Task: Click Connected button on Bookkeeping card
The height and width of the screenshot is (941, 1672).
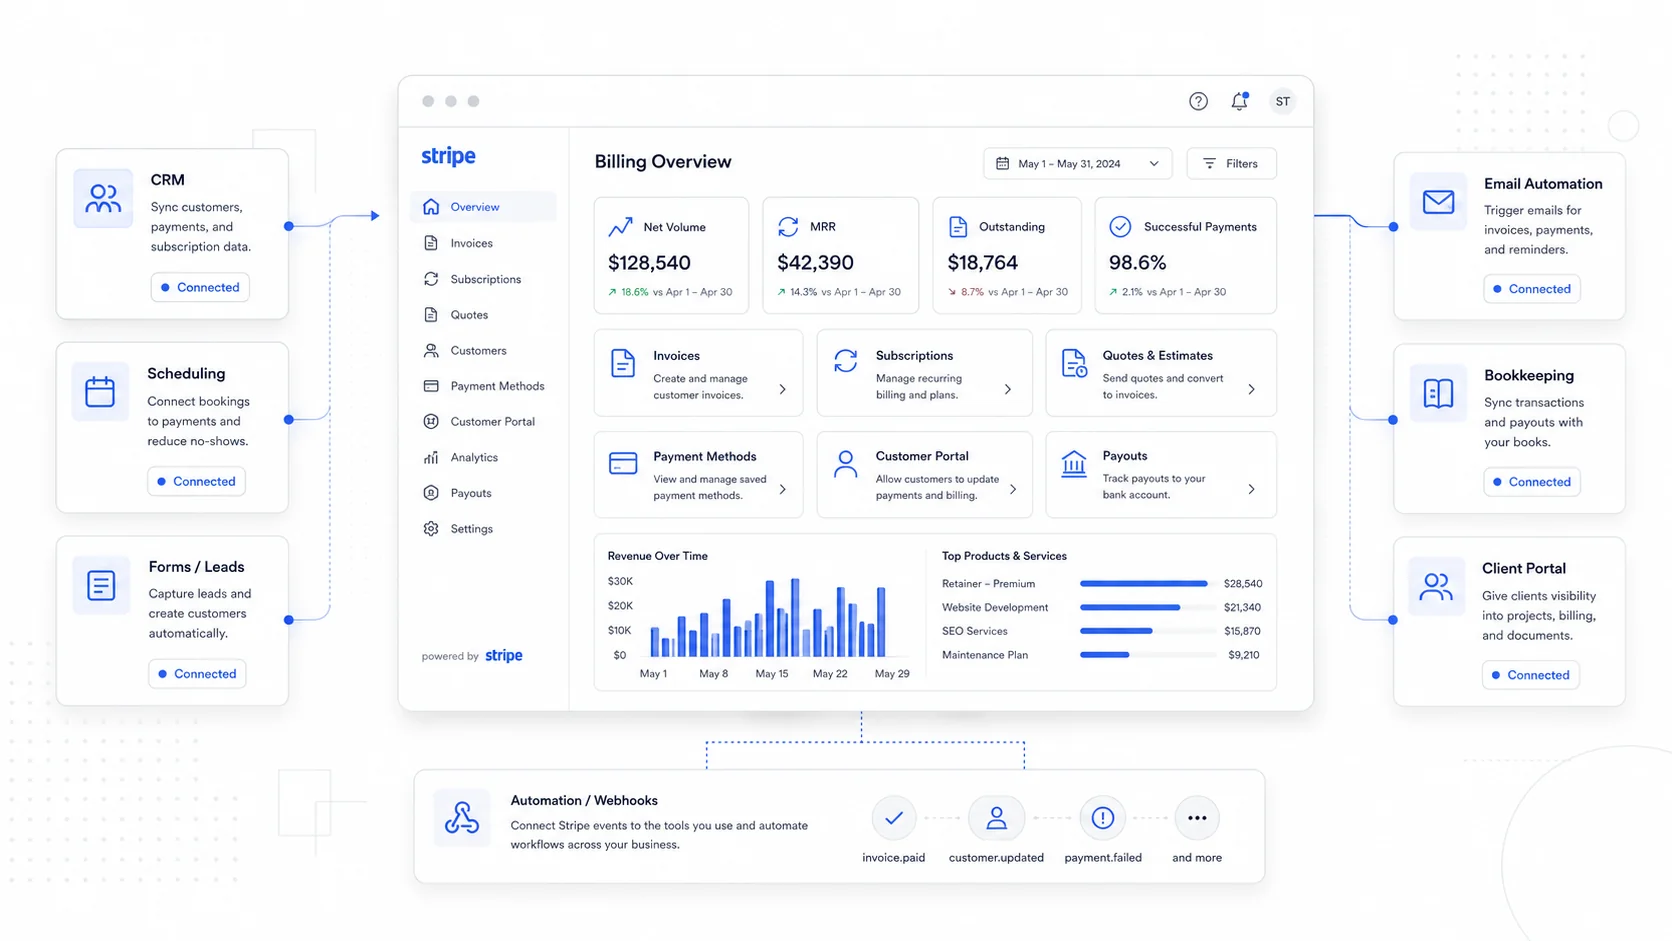Action: (1532, 482)
